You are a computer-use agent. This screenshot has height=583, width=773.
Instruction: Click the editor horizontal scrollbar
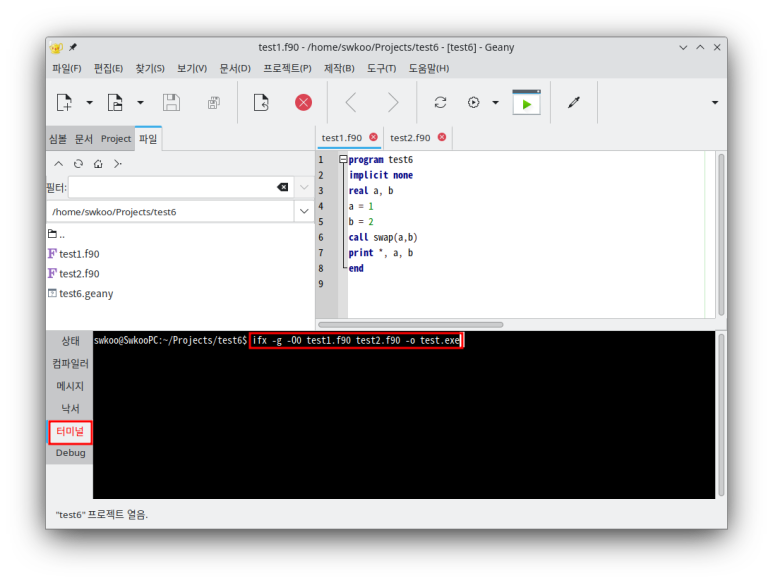[411, 325]
